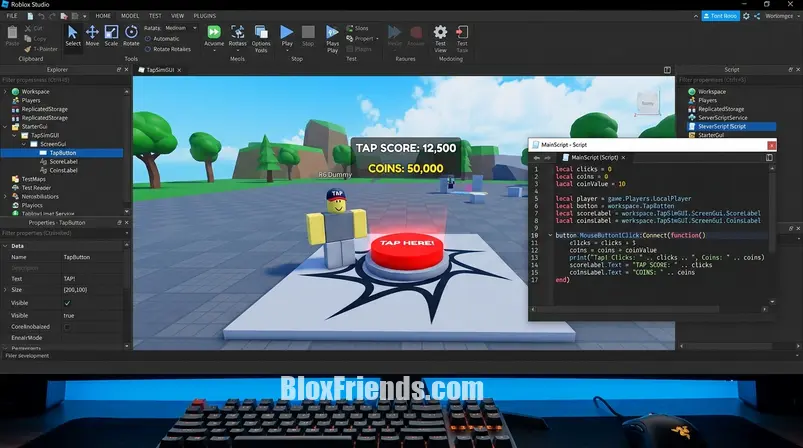This screenshot has width=803, height=448.
Task: Expand the Workspace node in Explorer
Action: (x=6, y=92)
